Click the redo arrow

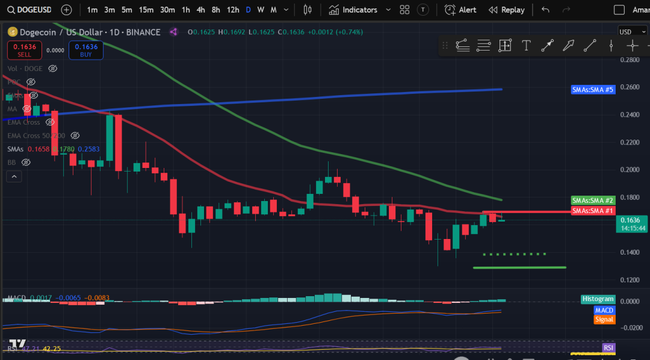point(566,10)
